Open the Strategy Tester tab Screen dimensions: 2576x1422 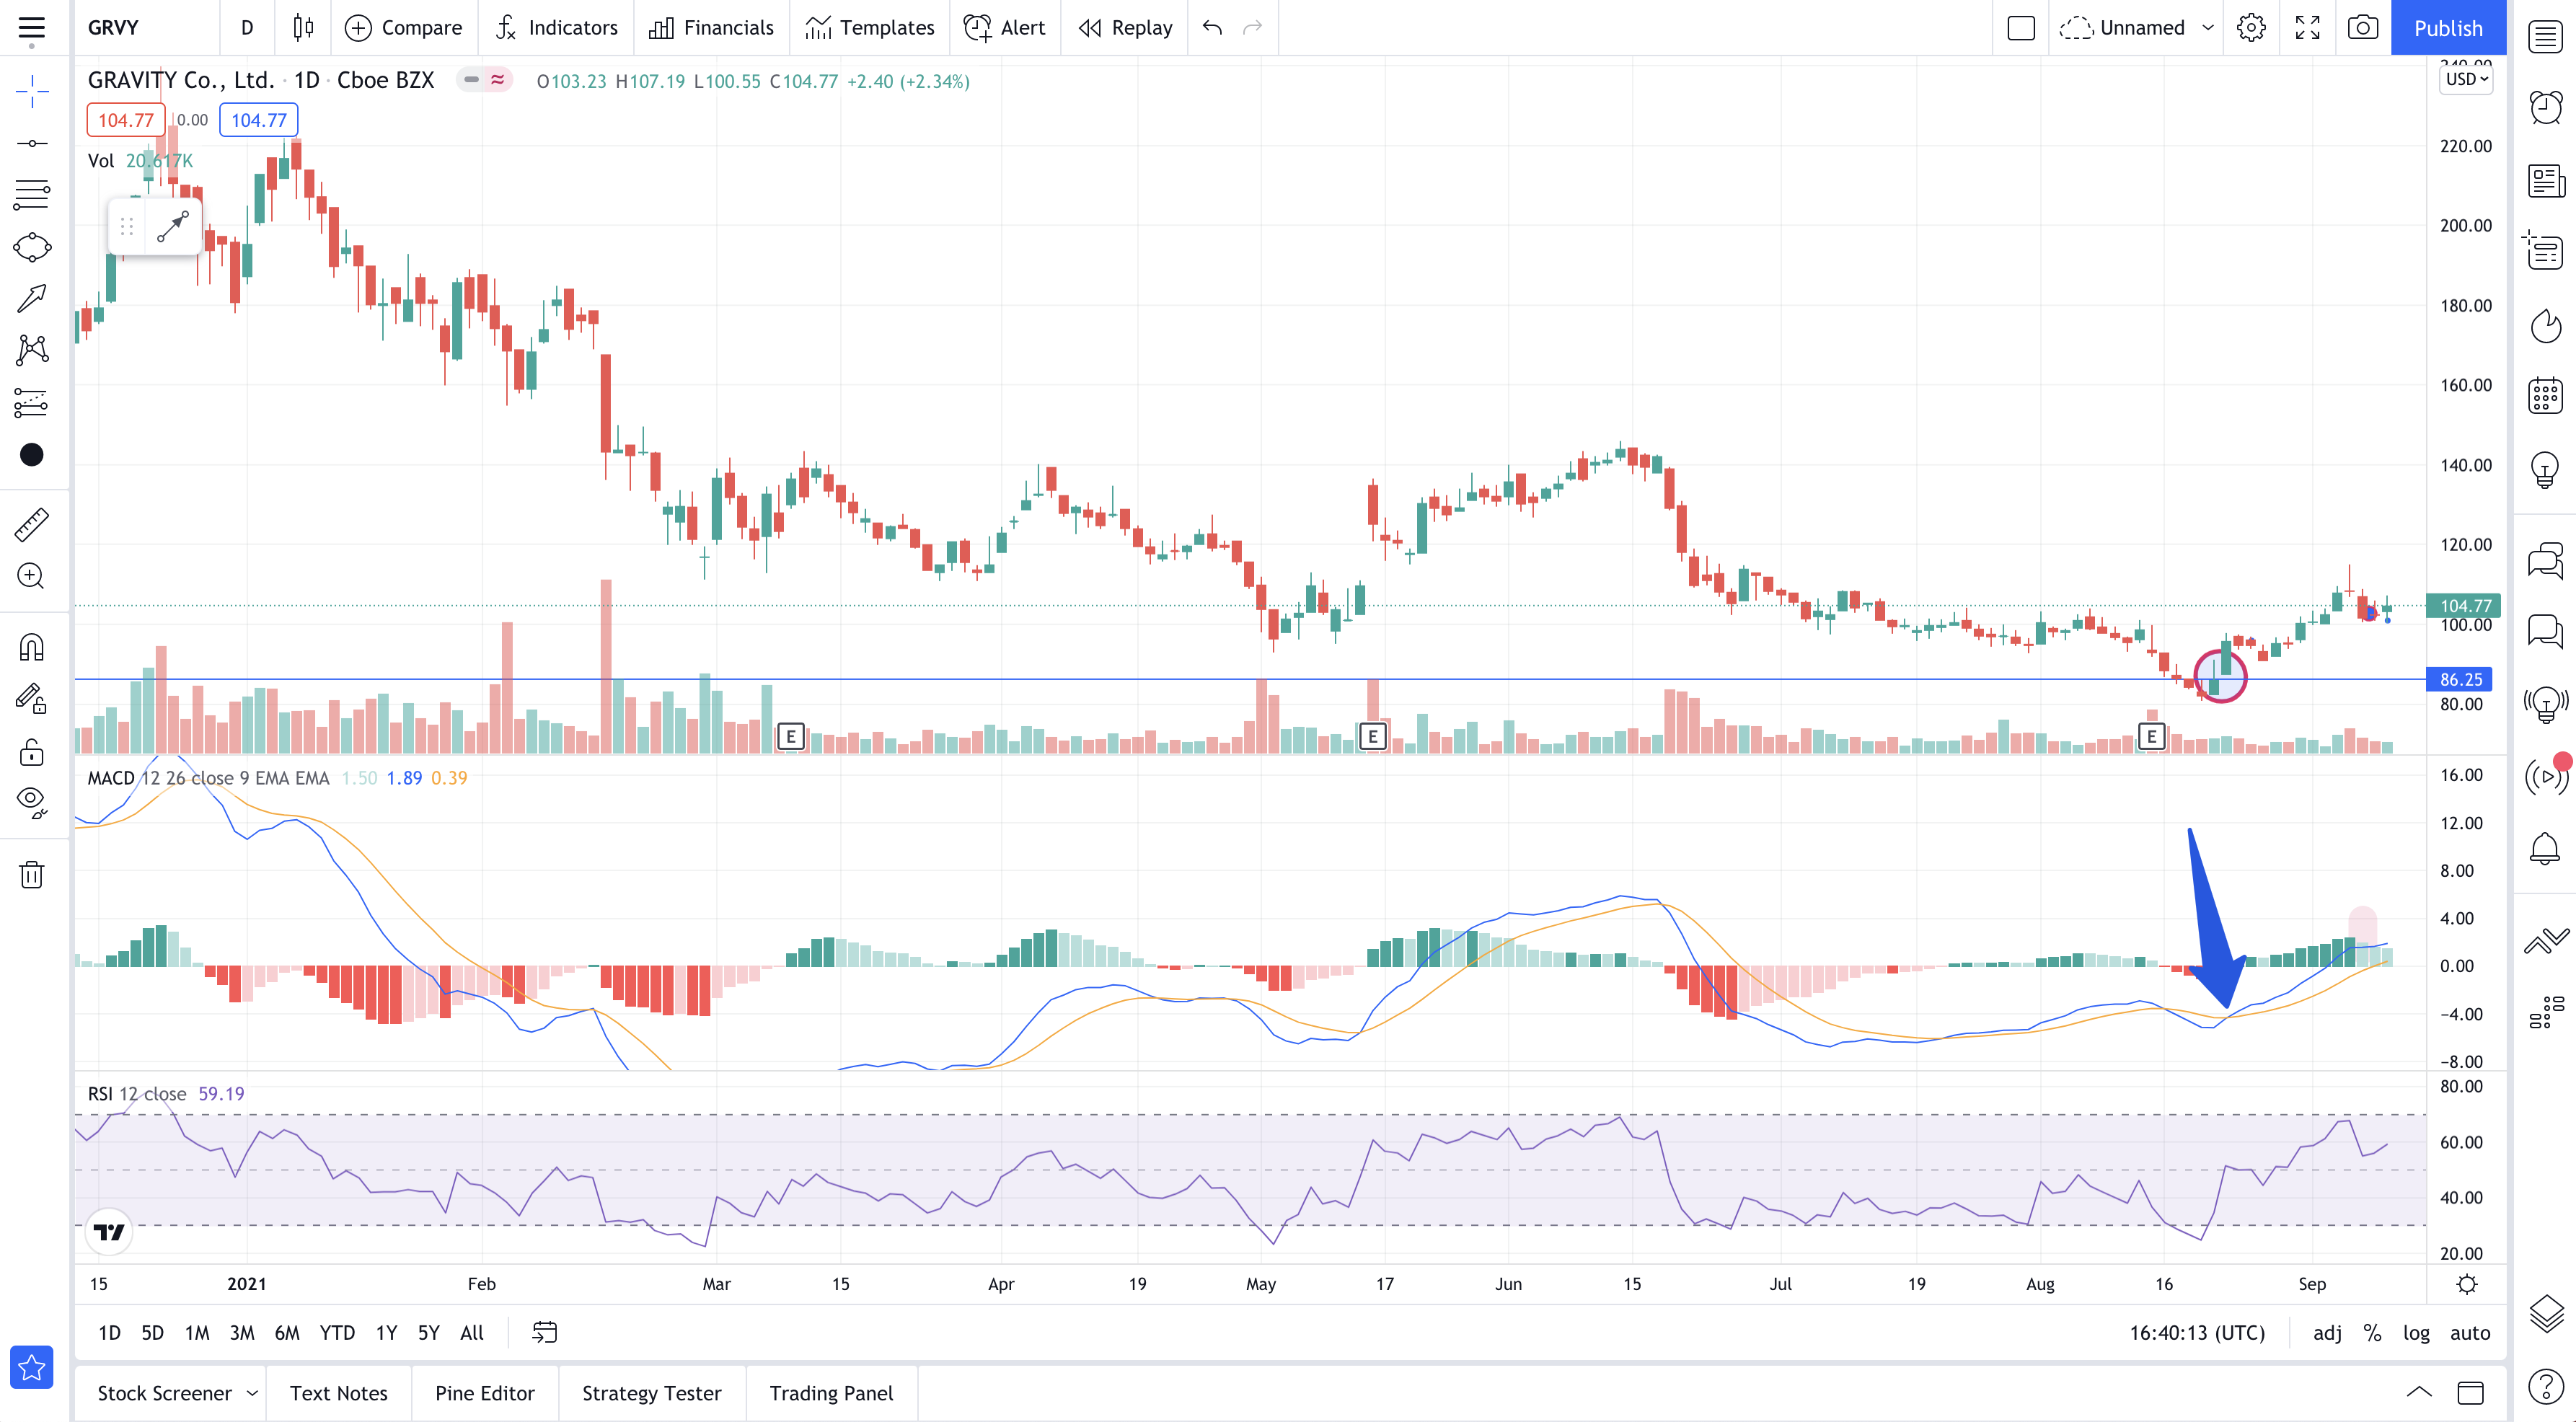point(651,1393)
